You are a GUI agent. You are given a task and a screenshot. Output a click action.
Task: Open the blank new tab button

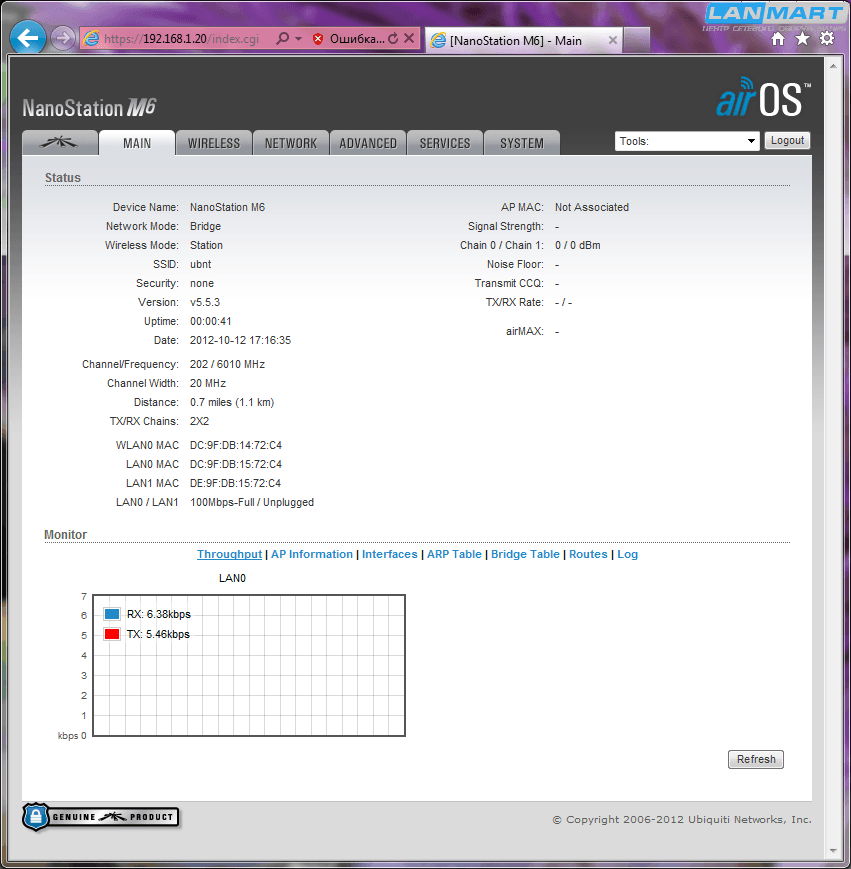pos(637,40)
